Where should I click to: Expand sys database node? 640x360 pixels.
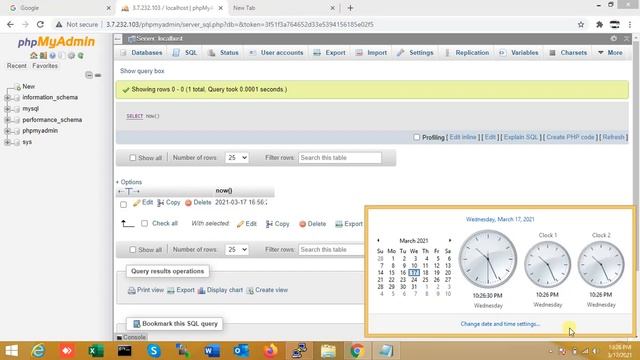click(x=7, y=142)
